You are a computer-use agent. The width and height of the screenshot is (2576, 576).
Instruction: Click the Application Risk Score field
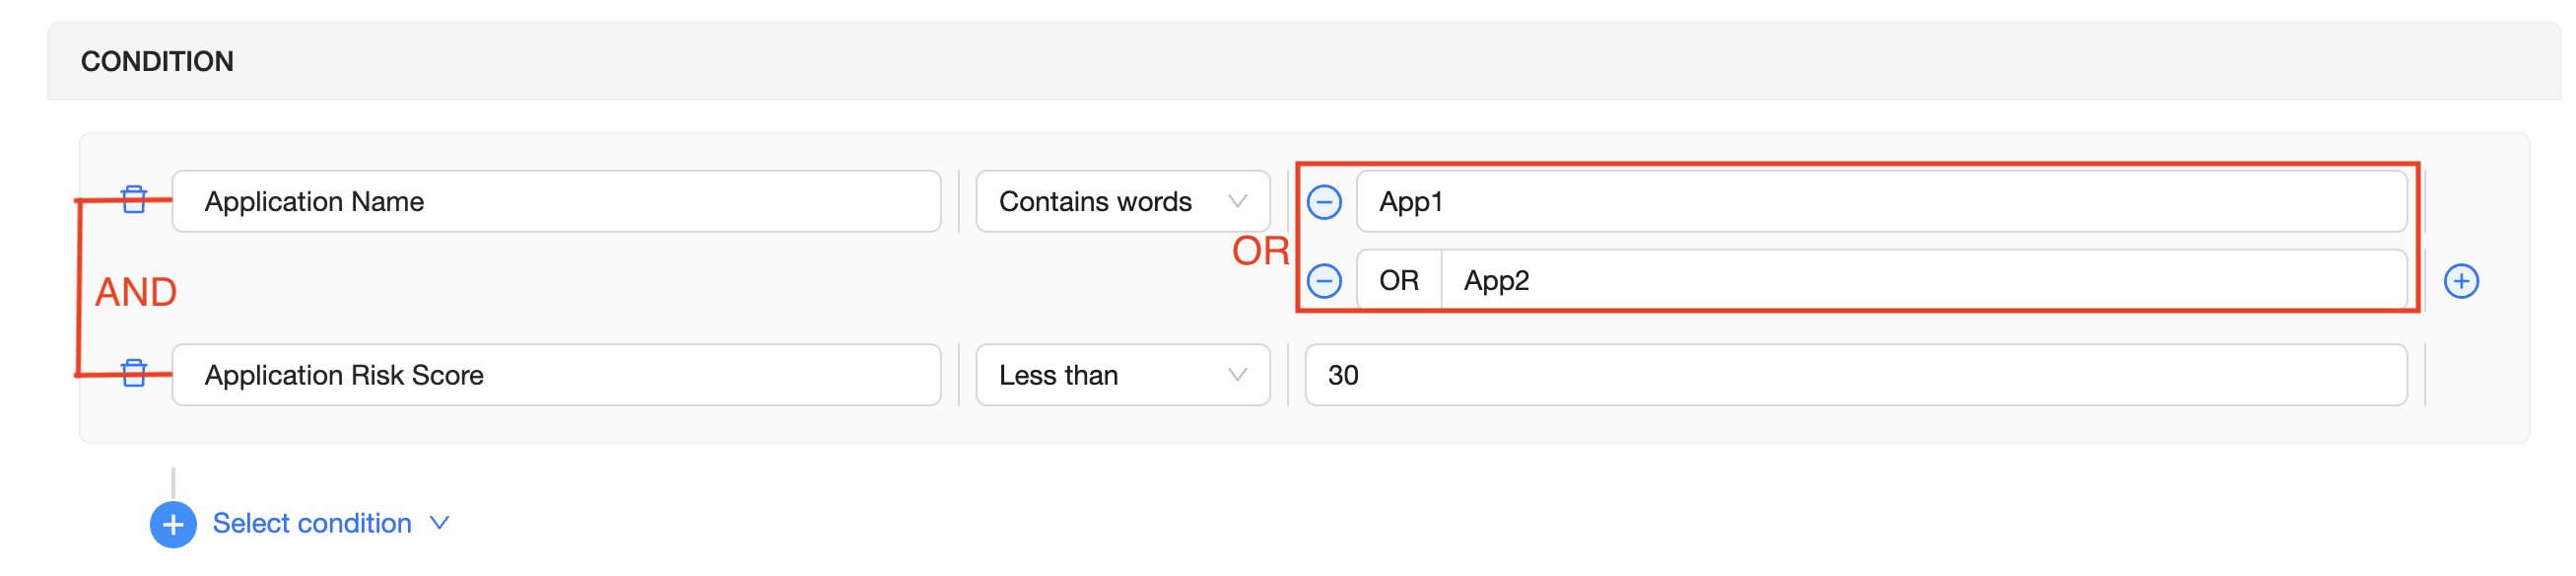pos(556,375)
